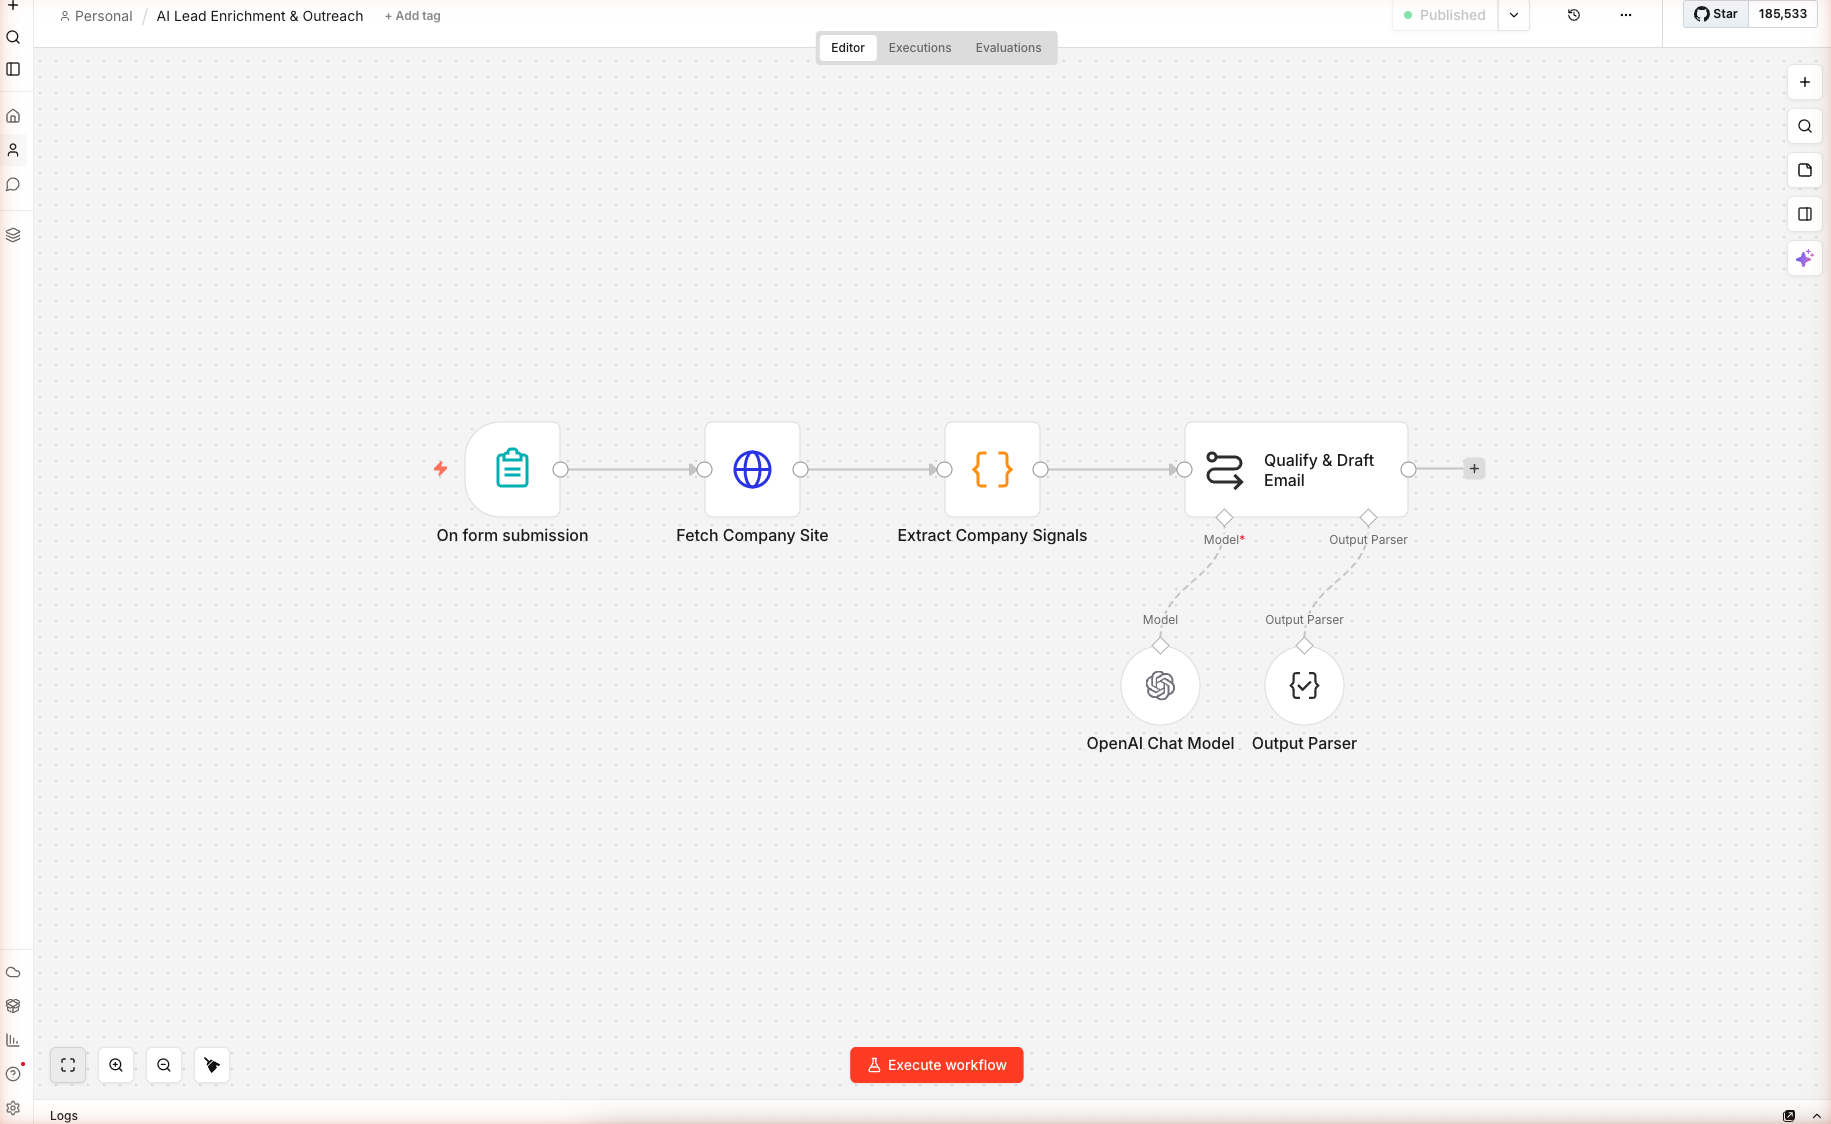Switch to the Executions tab
This screenshot has width=1831, height=1124.
(x=919, y=48)
